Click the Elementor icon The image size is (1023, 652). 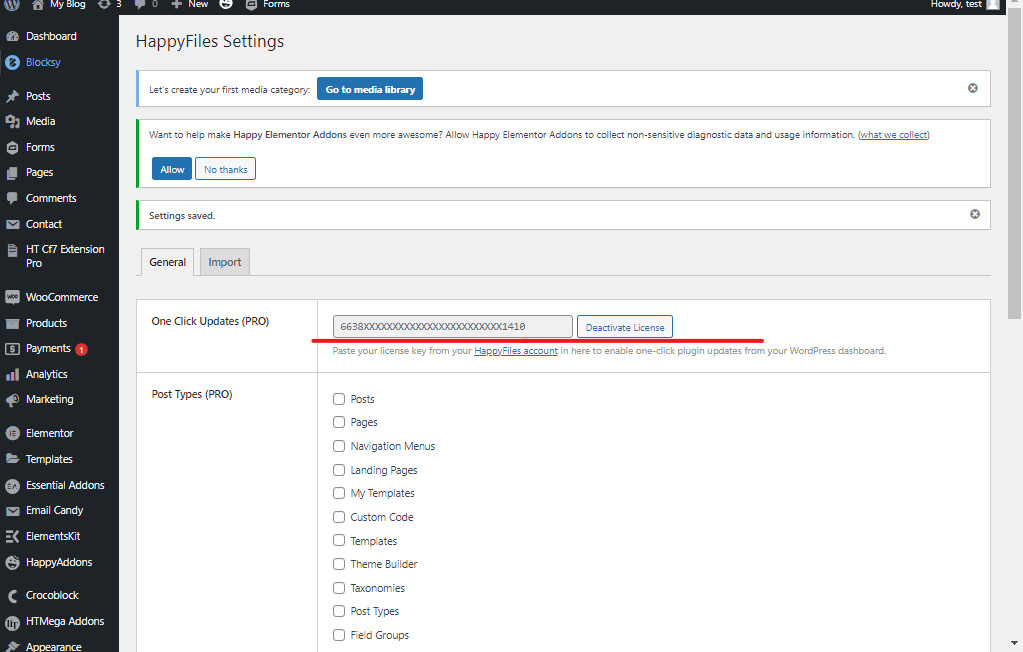coord(12,433)
